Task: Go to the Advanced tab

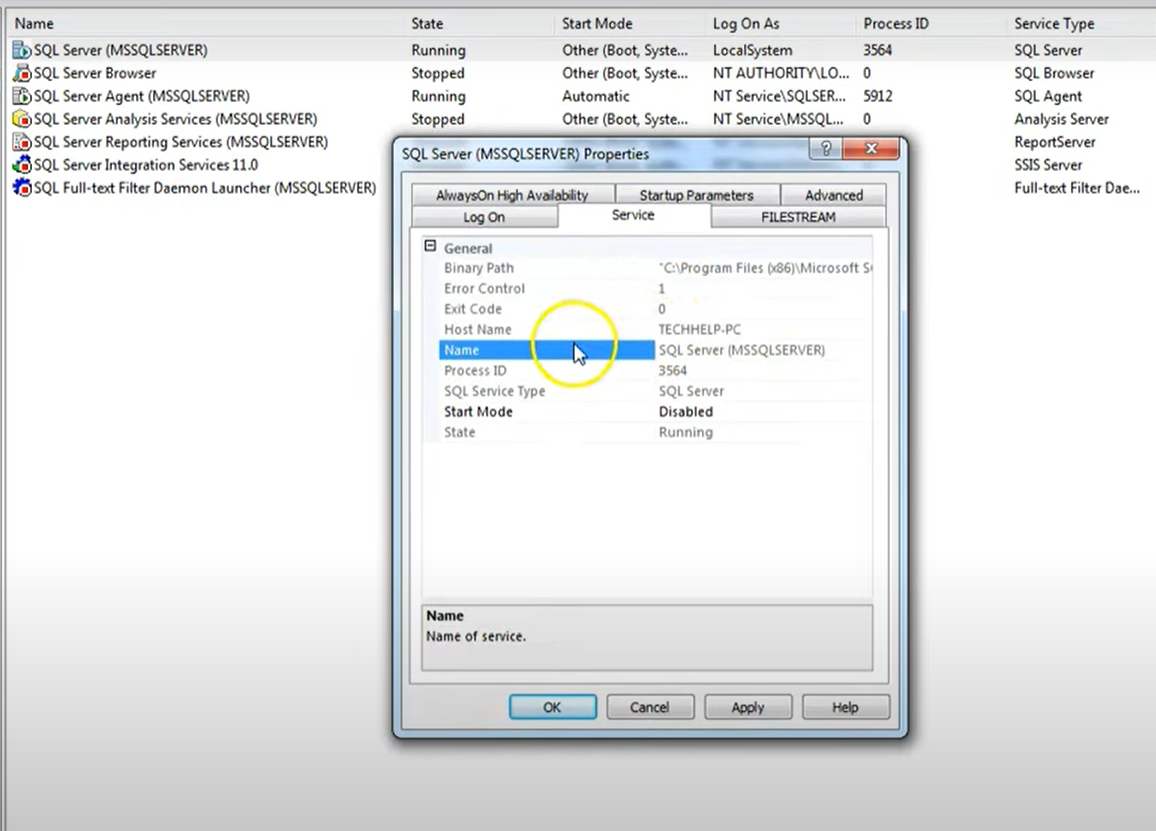Action: [834, 195]
